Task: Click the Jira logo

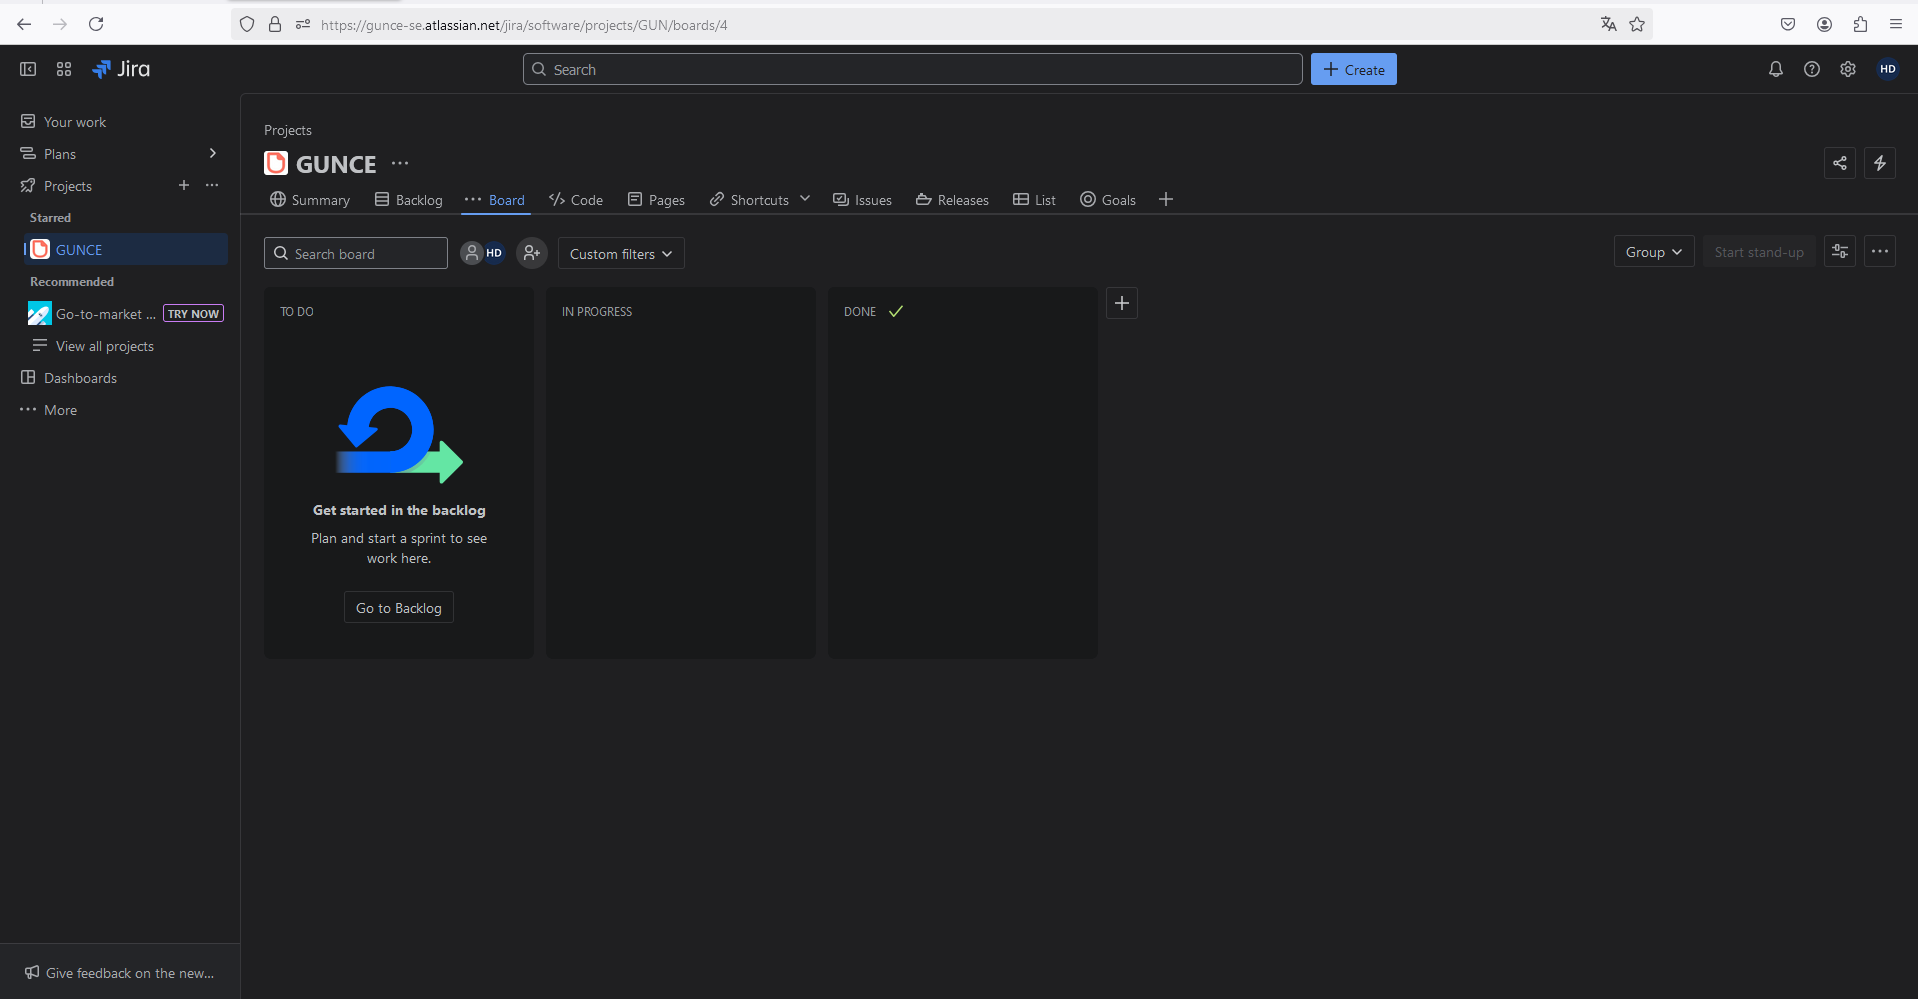Action: [x=121, y=69]
